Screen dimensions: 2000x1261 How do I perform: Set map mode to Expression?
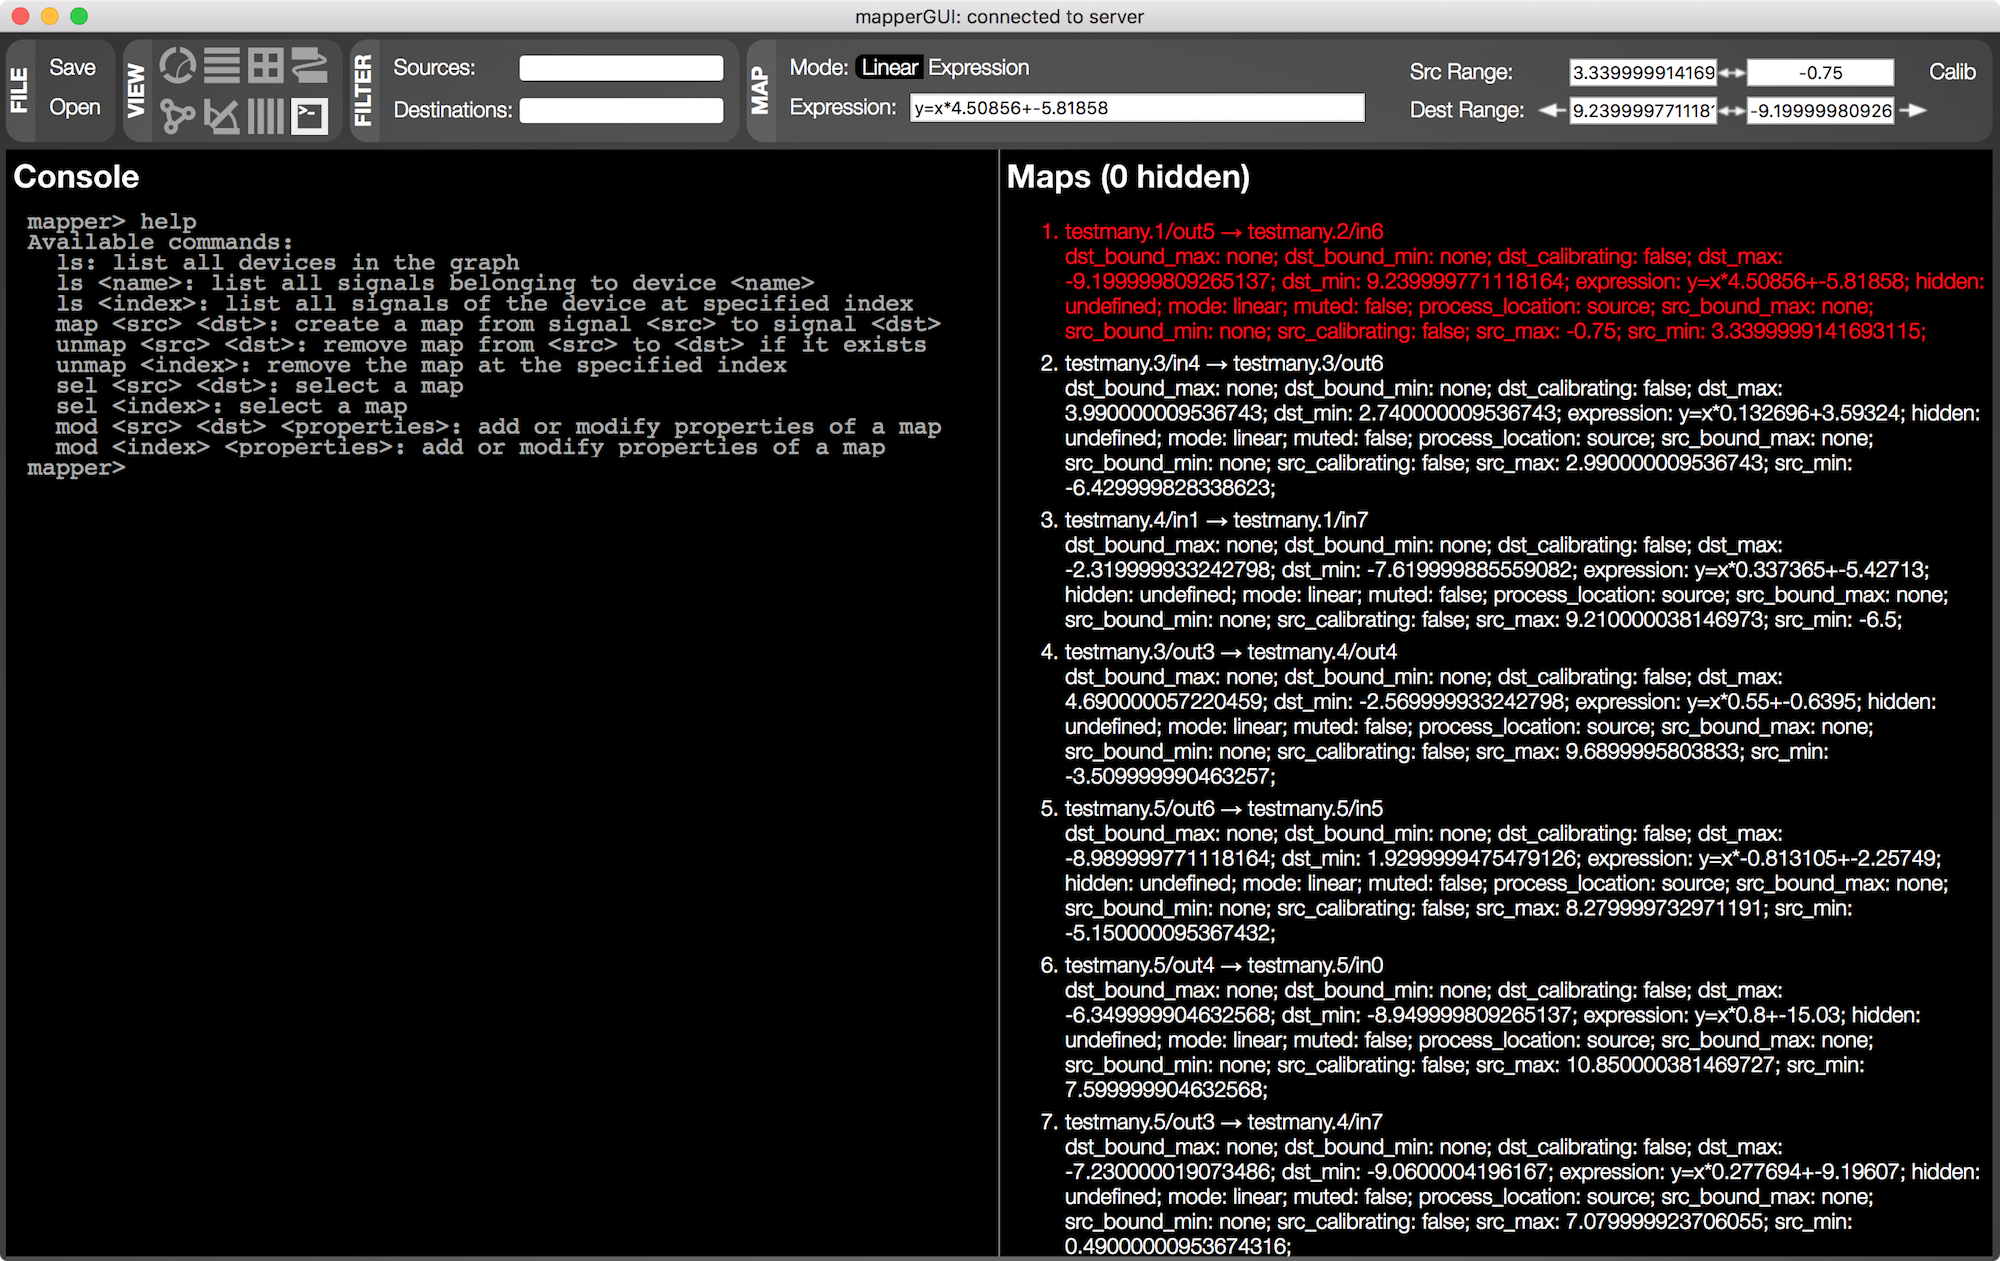coord(978,67)
